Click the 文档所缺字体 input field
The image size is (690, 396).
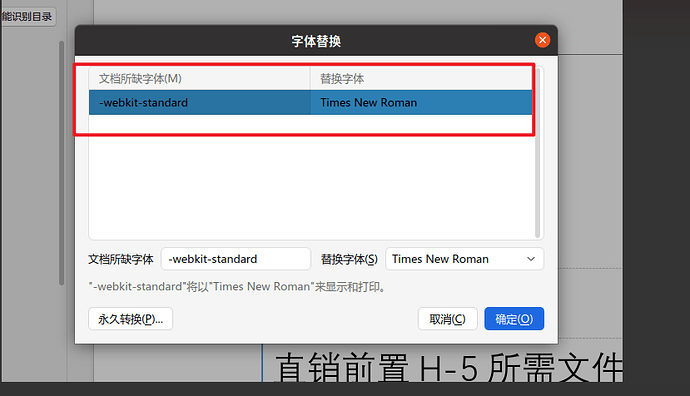click(236, 259)
